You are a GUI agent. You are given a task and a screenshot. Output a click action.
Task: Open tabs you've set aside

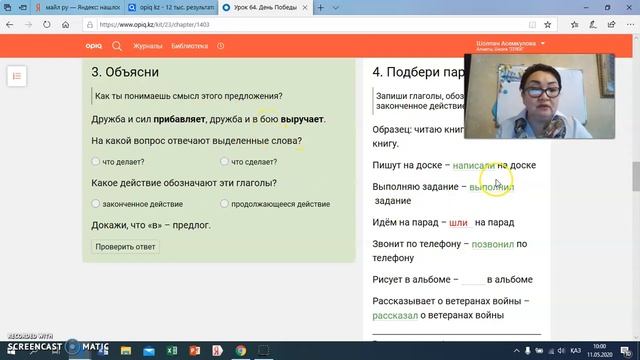coord(7,7)
